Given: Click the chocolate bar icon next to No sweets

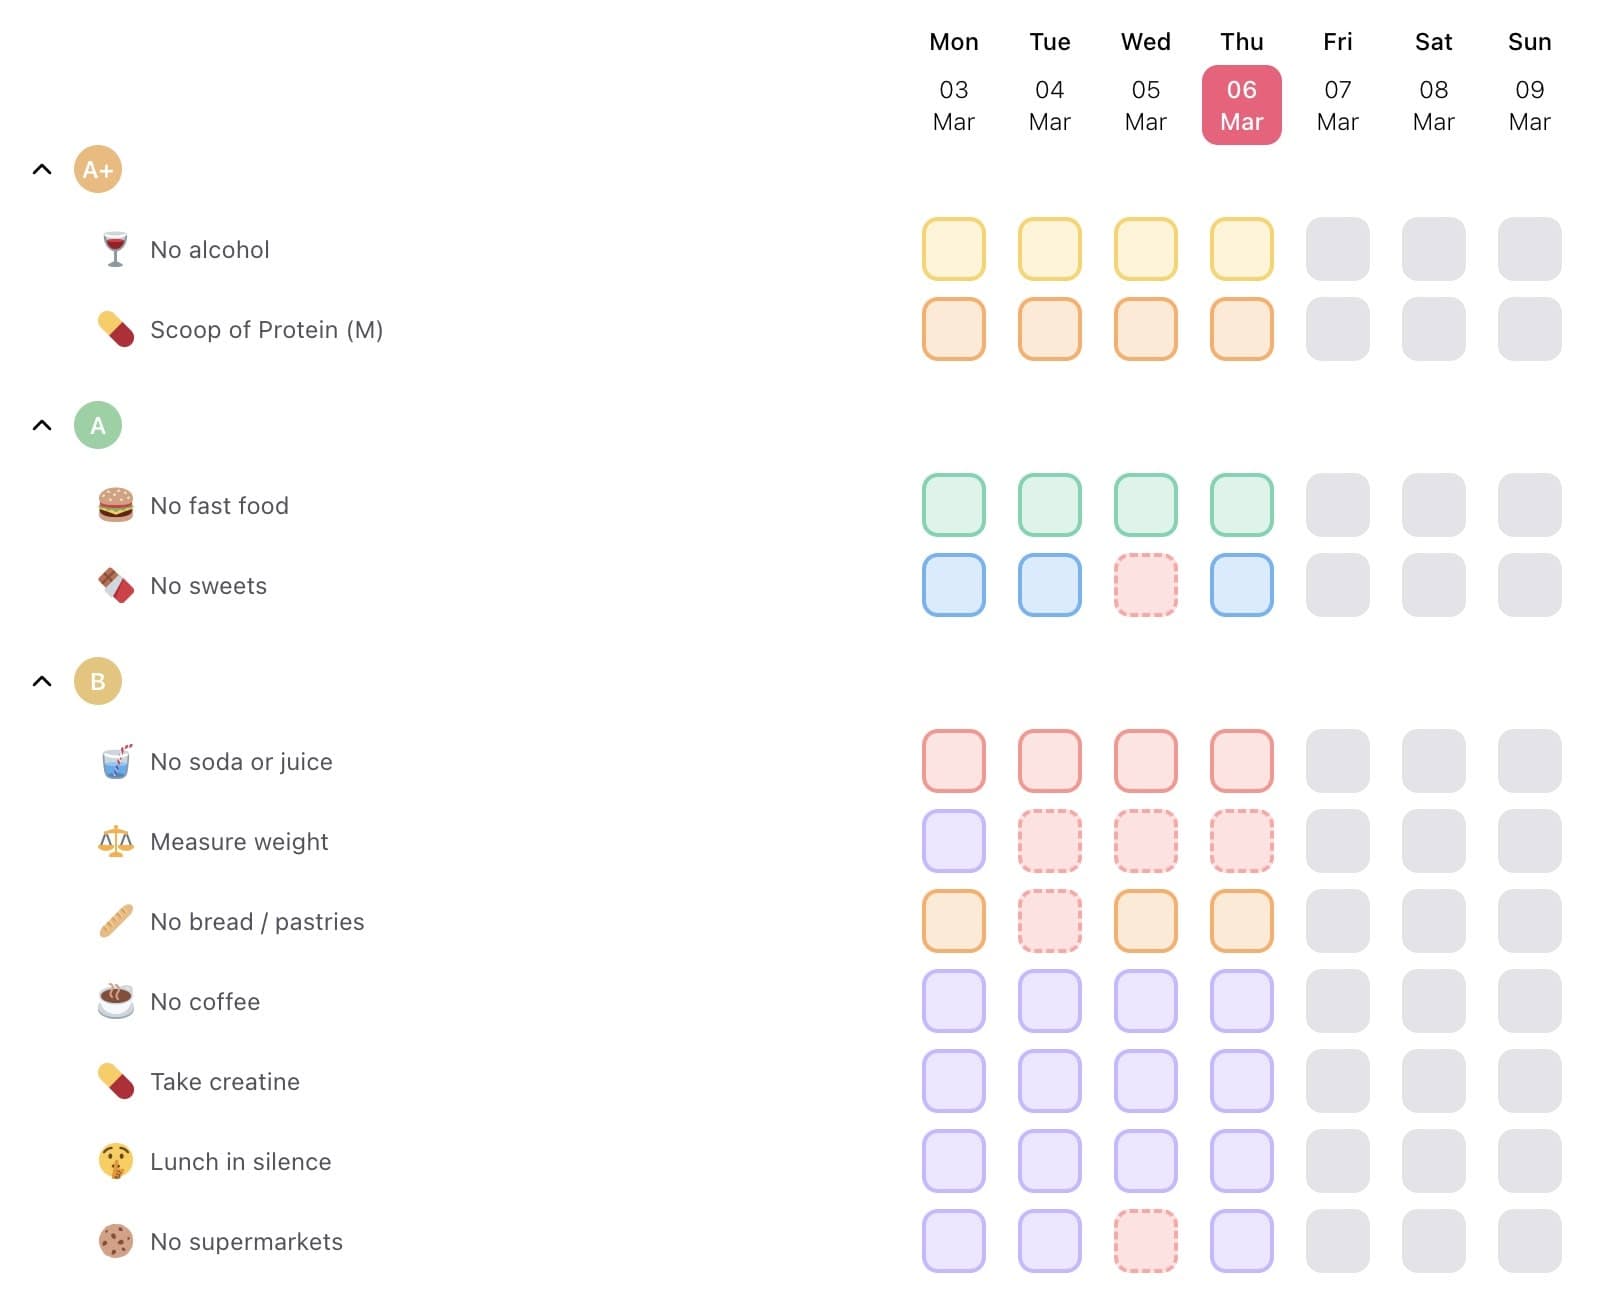Looking at the screenshot, I should (x=115, y=585).
